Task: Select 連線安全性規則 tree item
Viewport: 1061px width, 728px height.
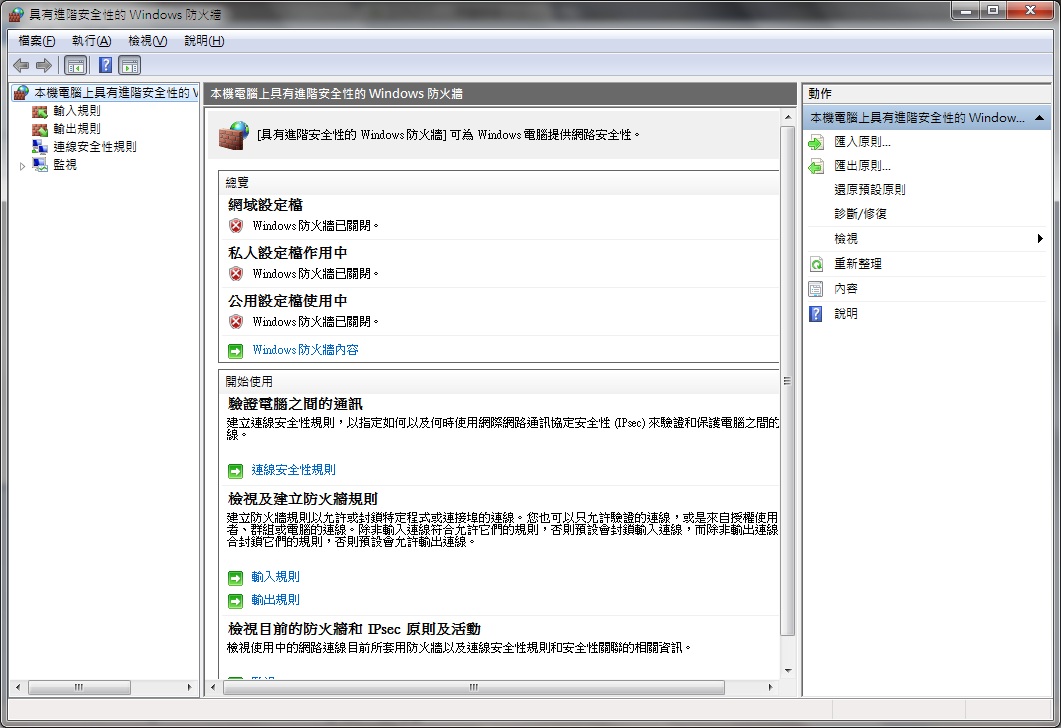Action: tap(95, 146)
